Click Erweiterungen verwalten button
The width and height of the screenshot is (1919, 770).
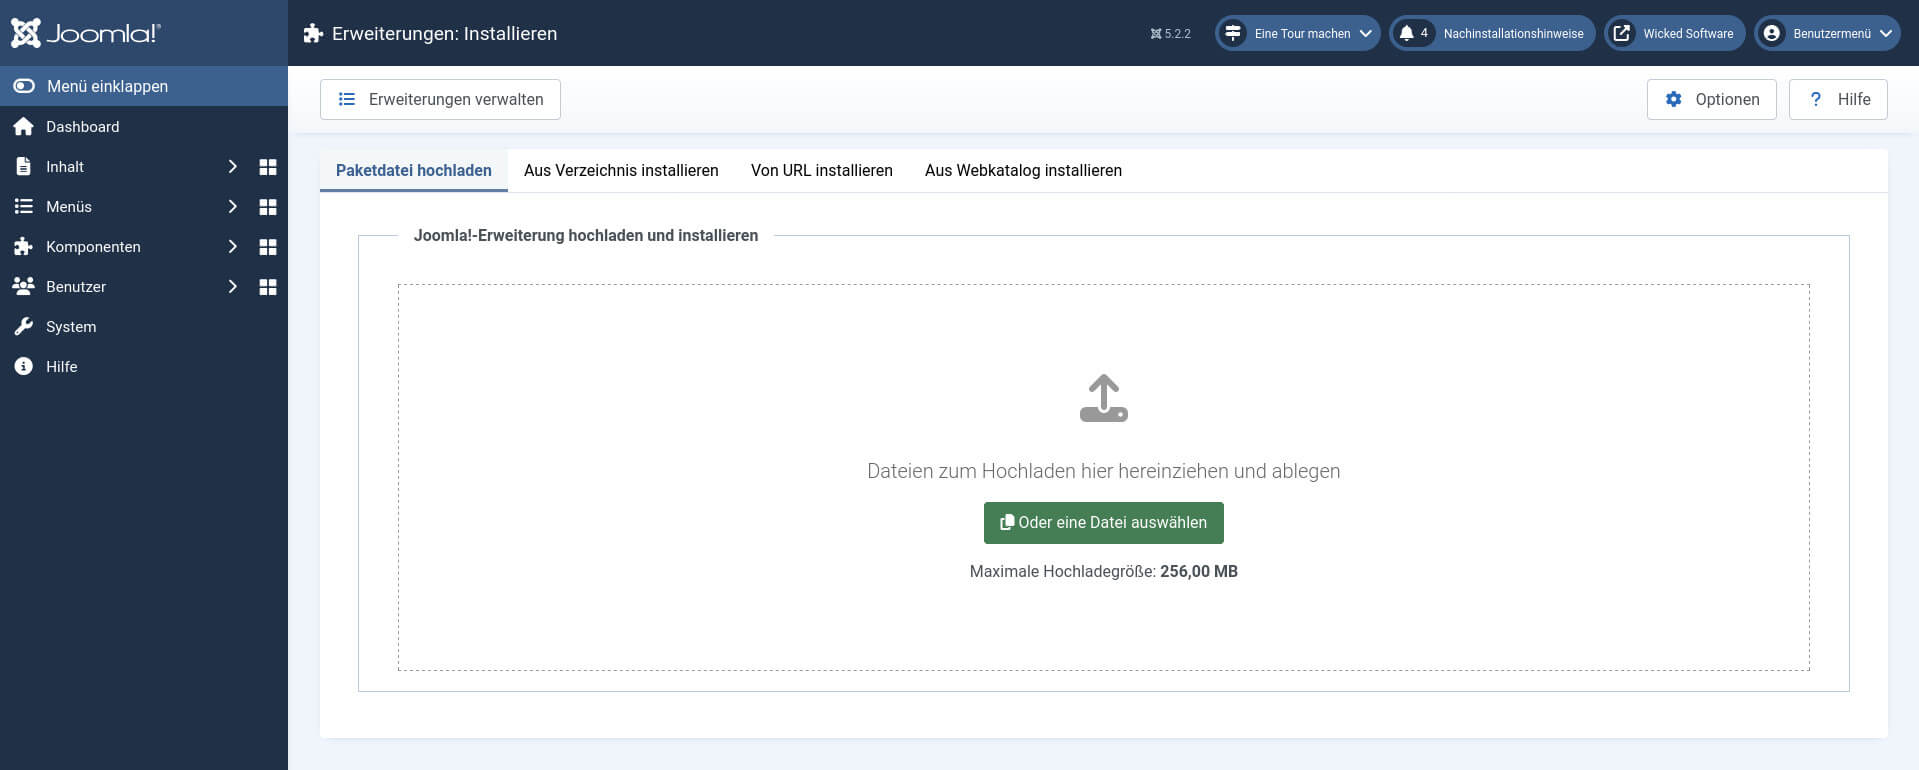coord(440,99)
